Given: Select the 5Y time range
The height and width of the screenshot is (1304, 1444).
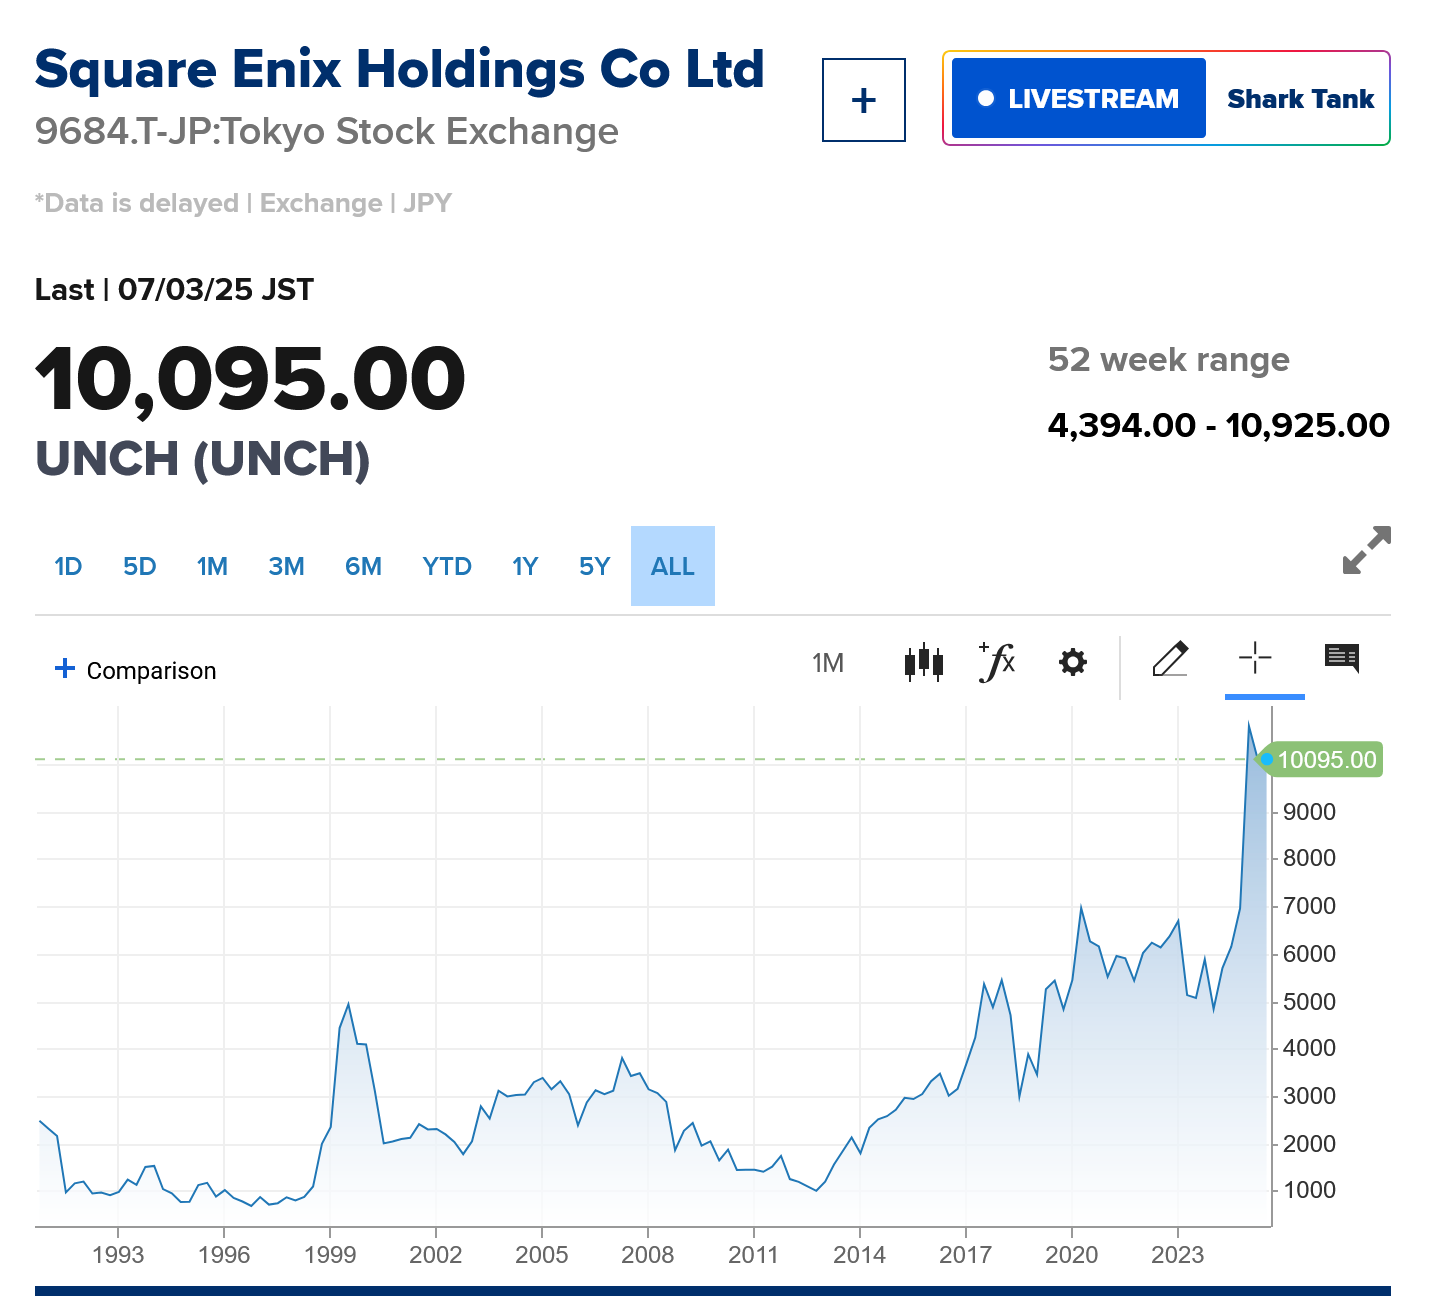Looking at the screenshot, I should point(595,567).
